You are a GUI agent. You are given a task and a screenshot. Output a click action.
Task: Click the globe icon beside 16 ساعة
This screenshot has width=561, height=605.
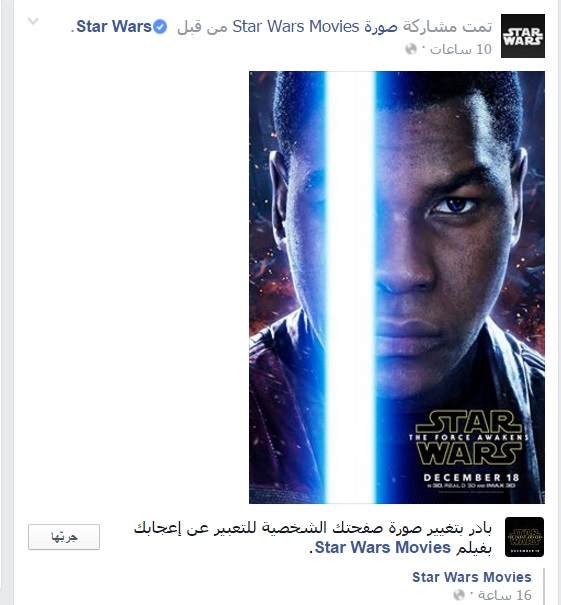point(459,595)
